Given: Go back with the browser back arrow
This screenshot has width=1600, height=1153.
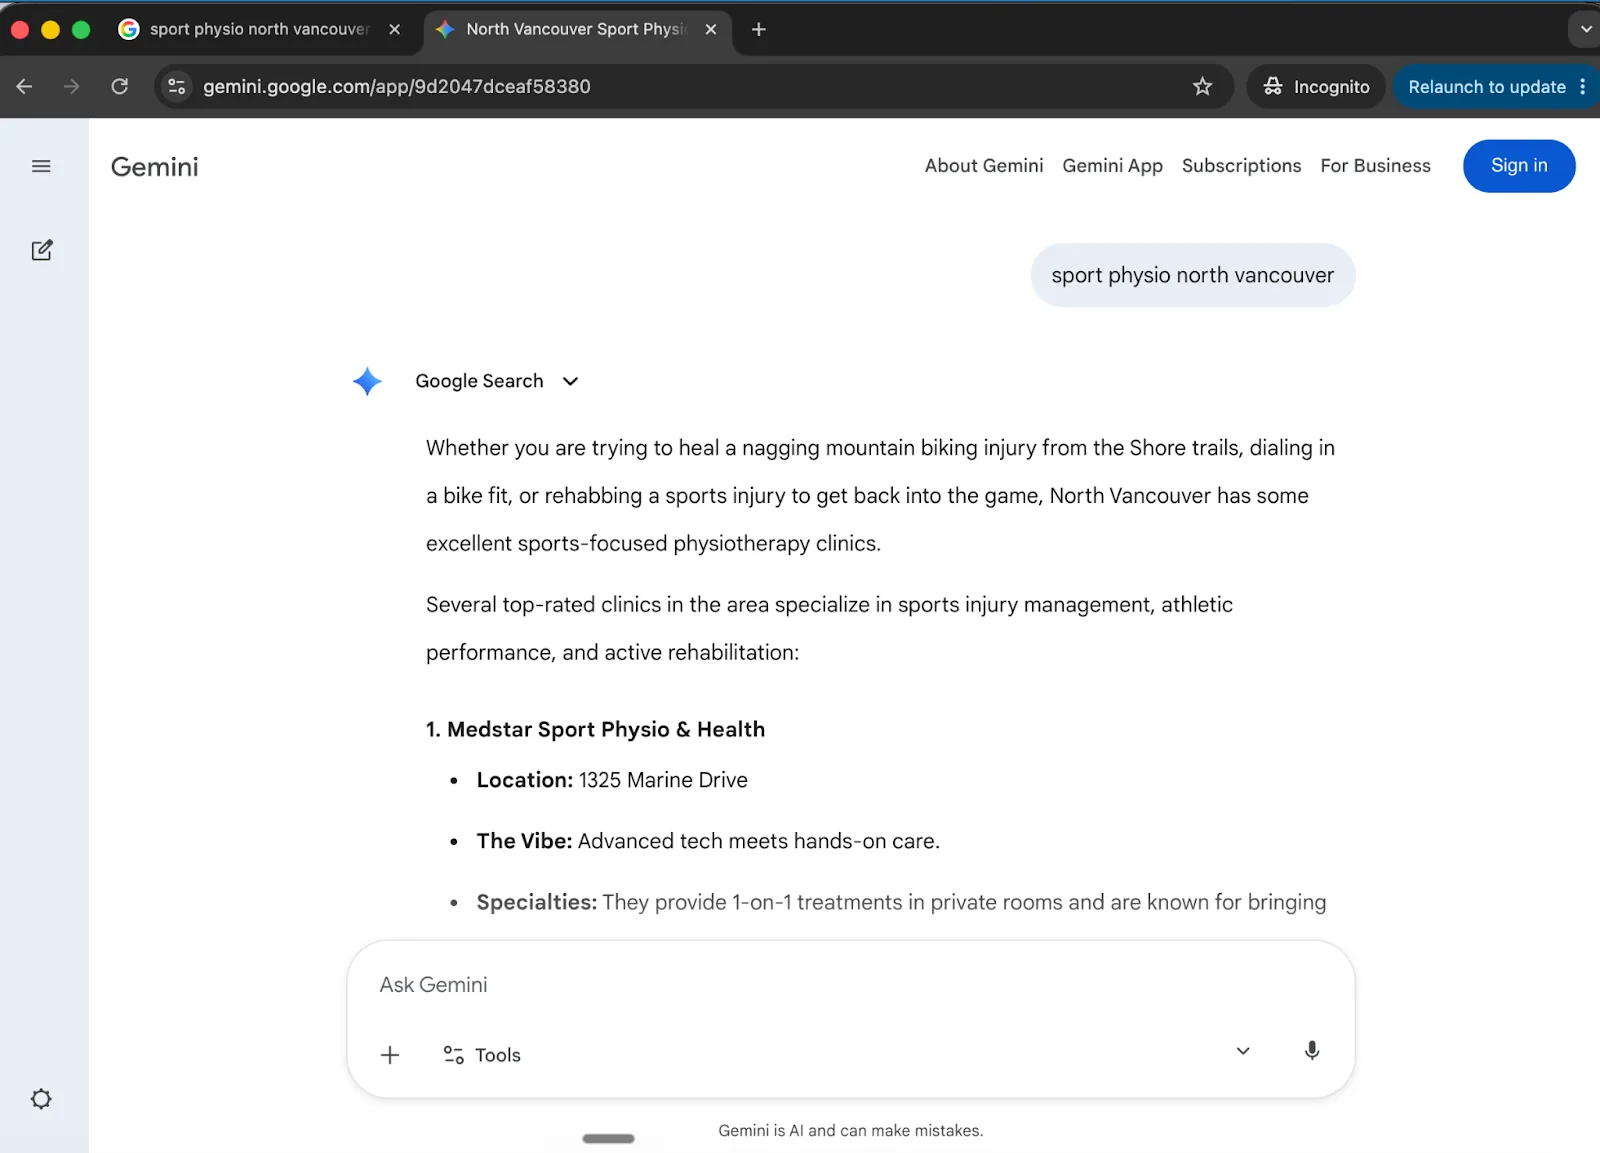Looking at the screenshot, I should 25,86.
